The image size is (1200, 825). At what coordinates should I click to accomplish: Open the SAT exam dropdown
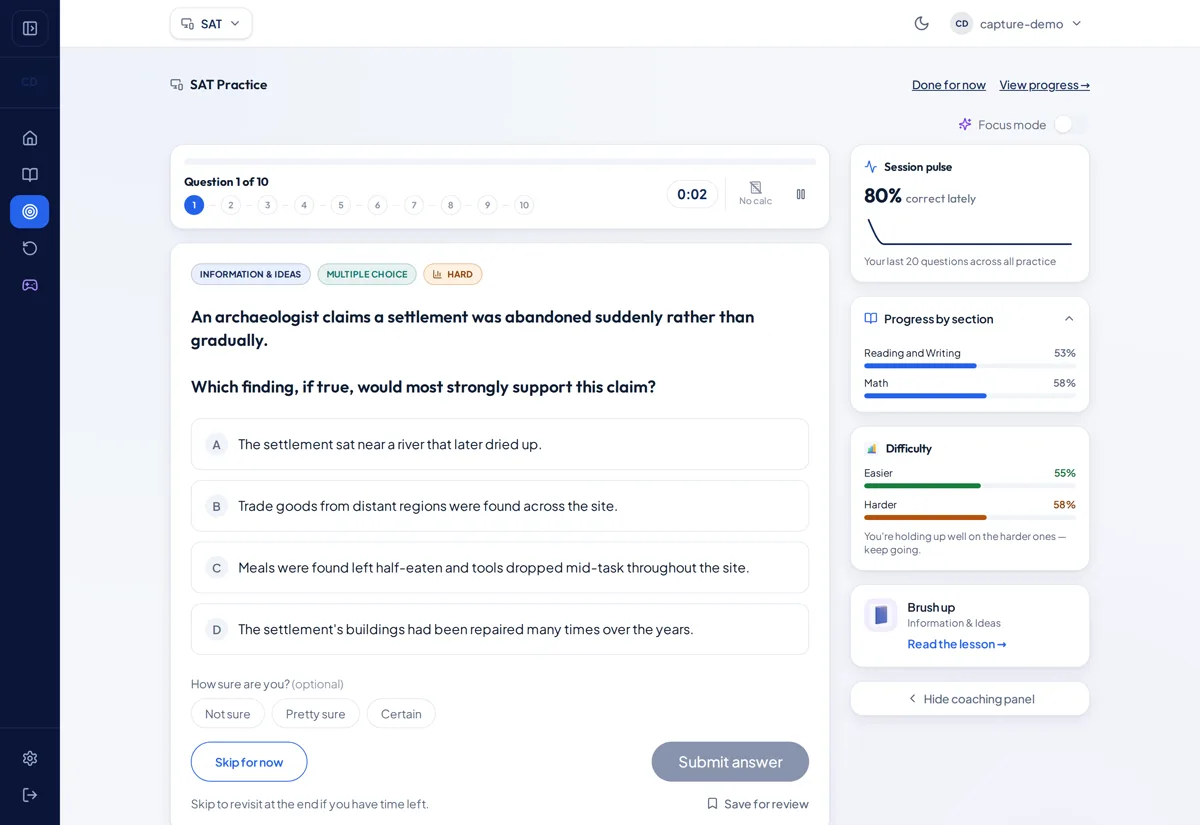click(211, 23)
